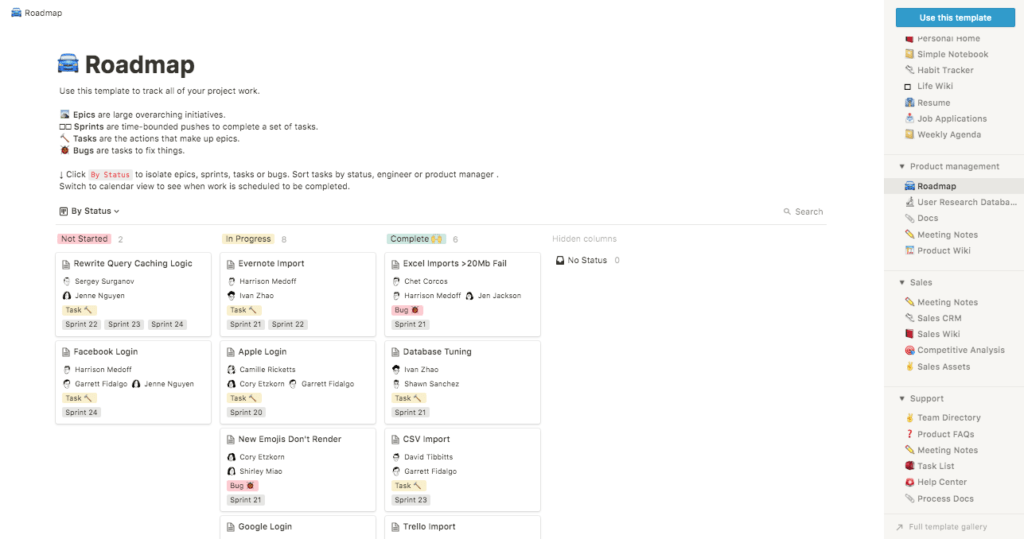Click Shawn Sanchez on Database Tuning card
The width and height of the screenshot is (1024, 539).
431,384
